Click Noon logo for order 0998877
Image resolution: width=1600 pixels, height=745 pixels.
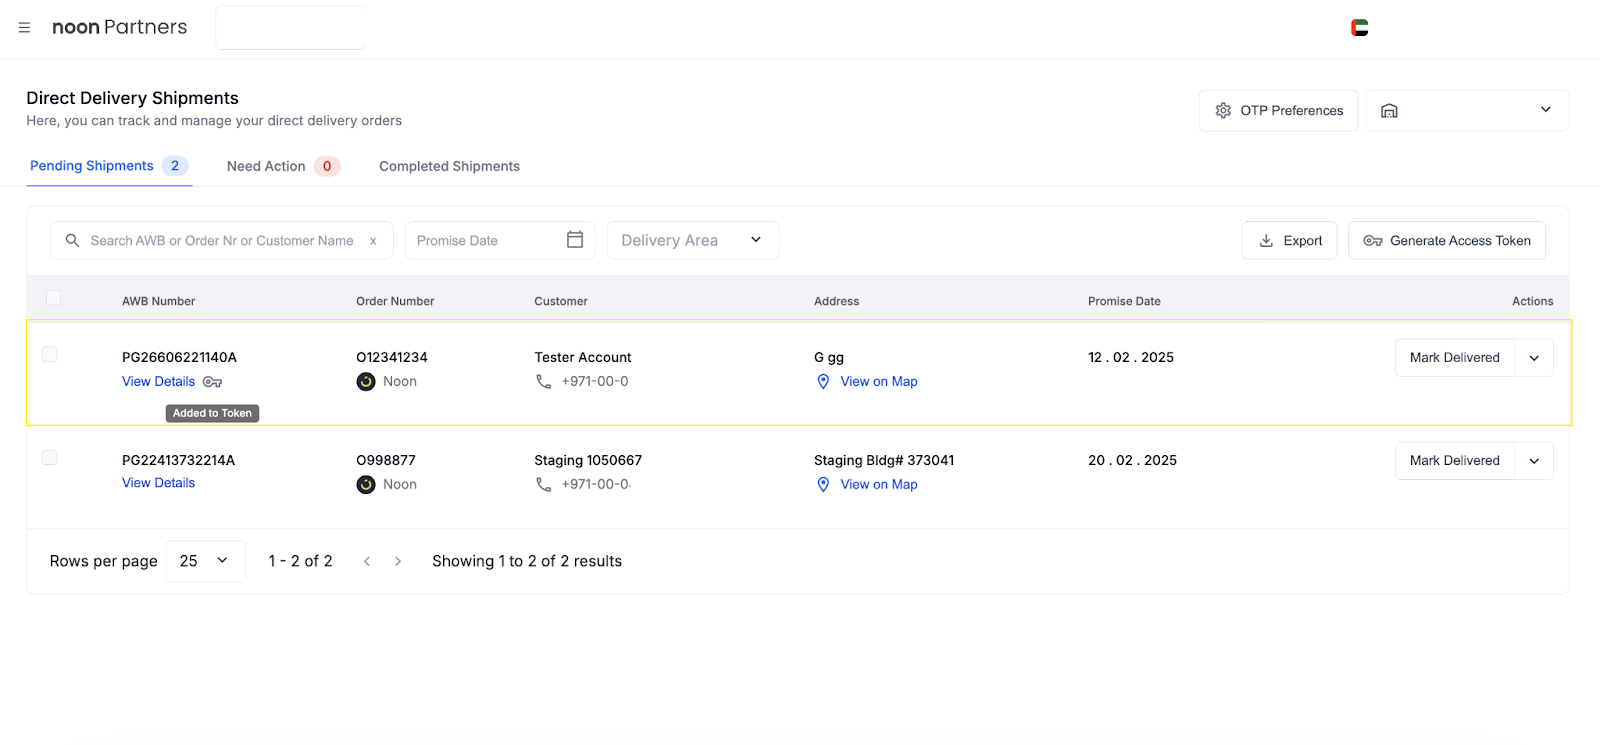[366, 485]
